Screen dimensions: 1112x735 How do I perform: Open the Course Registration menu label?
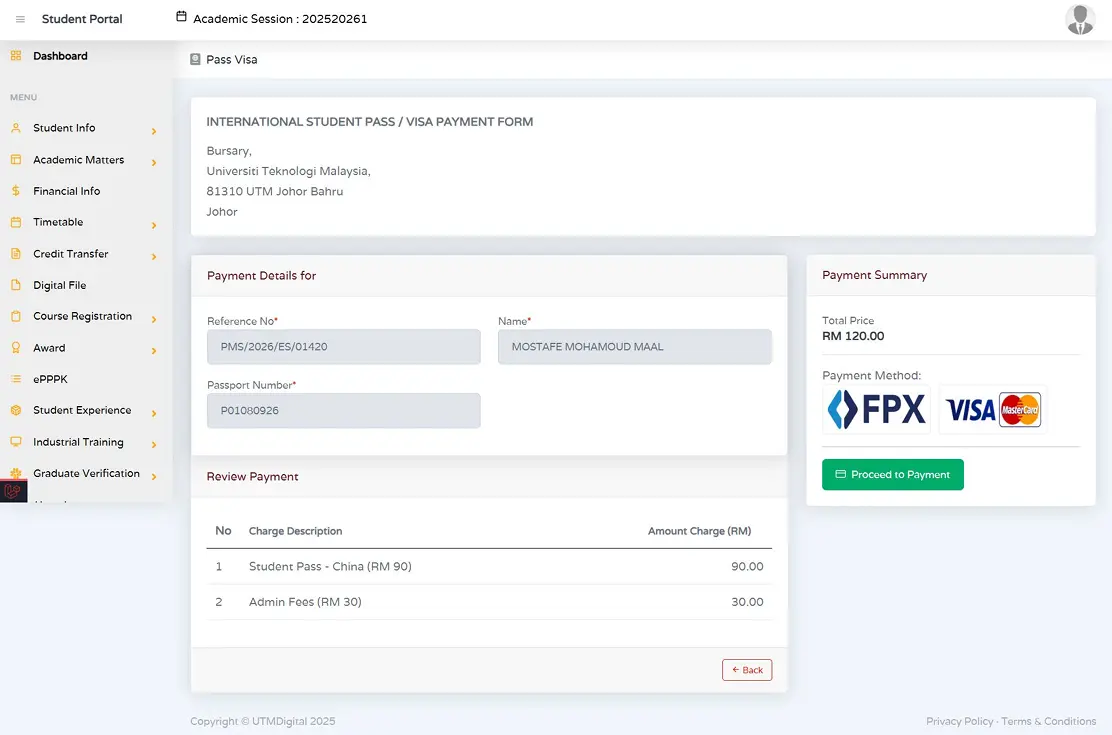(82, 316)
